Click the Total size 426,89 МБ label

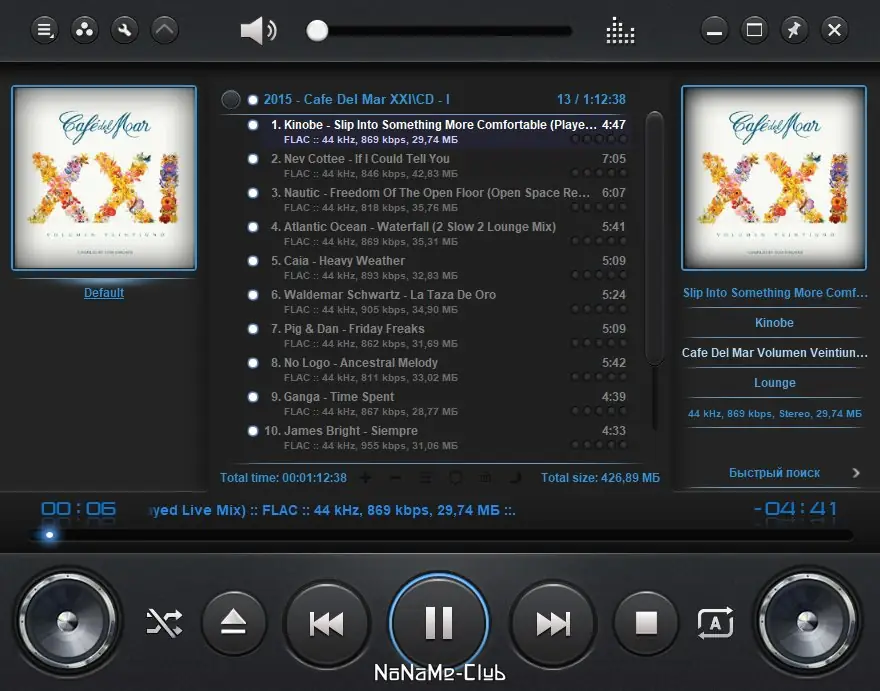(600, 478)
